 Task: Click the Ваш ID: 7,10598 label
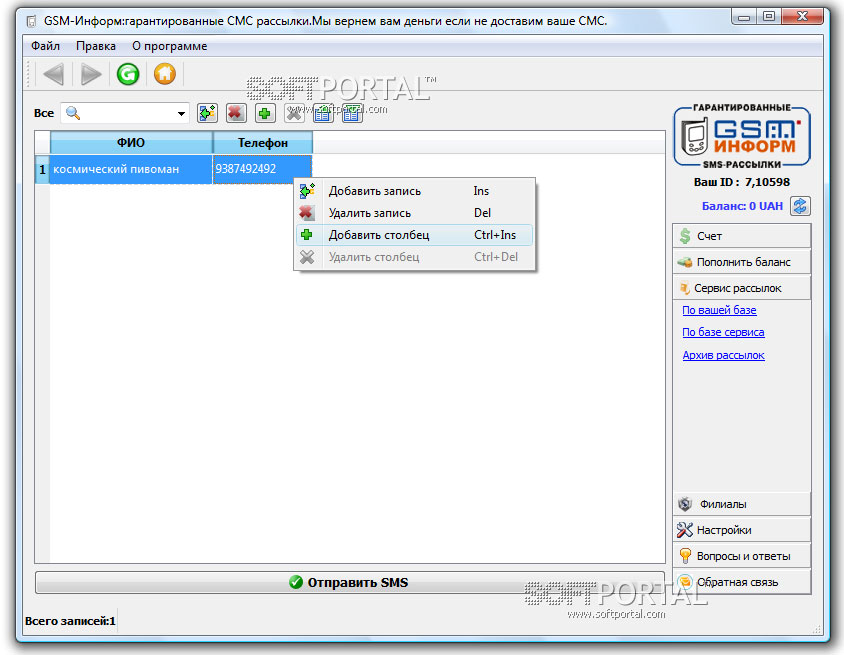pyautogui.click(x=742, y=182)
